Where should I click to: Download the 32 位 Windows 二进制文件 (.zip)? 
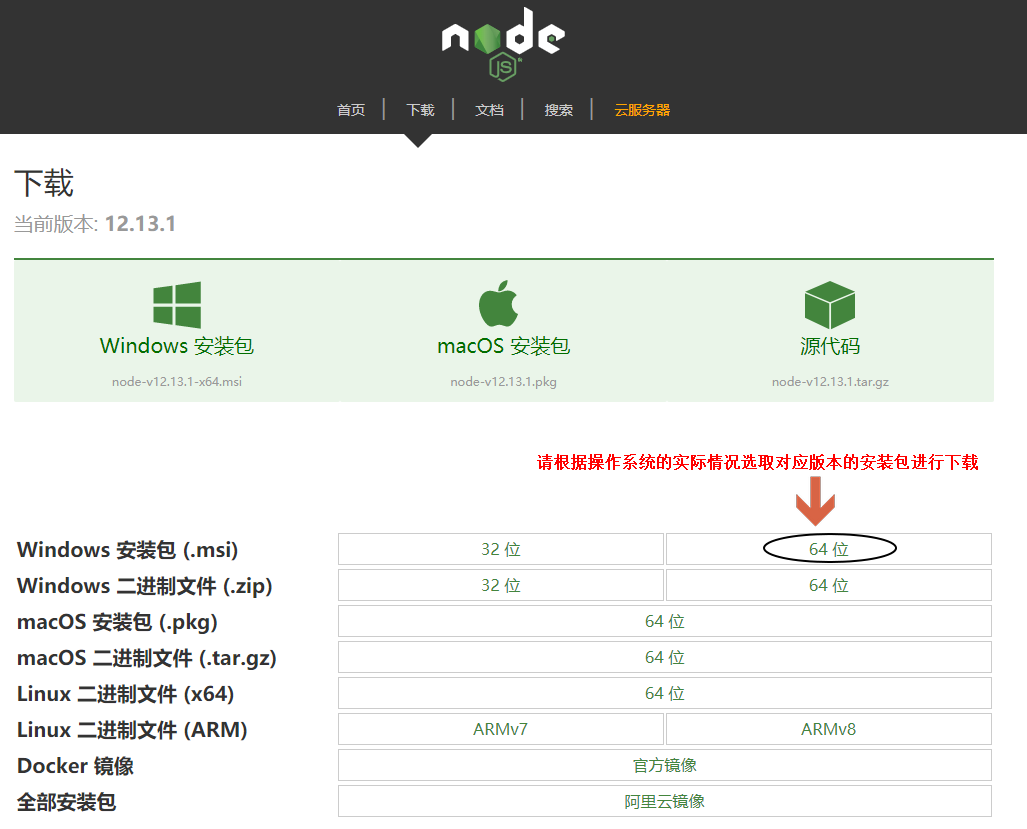pos(501,584)
